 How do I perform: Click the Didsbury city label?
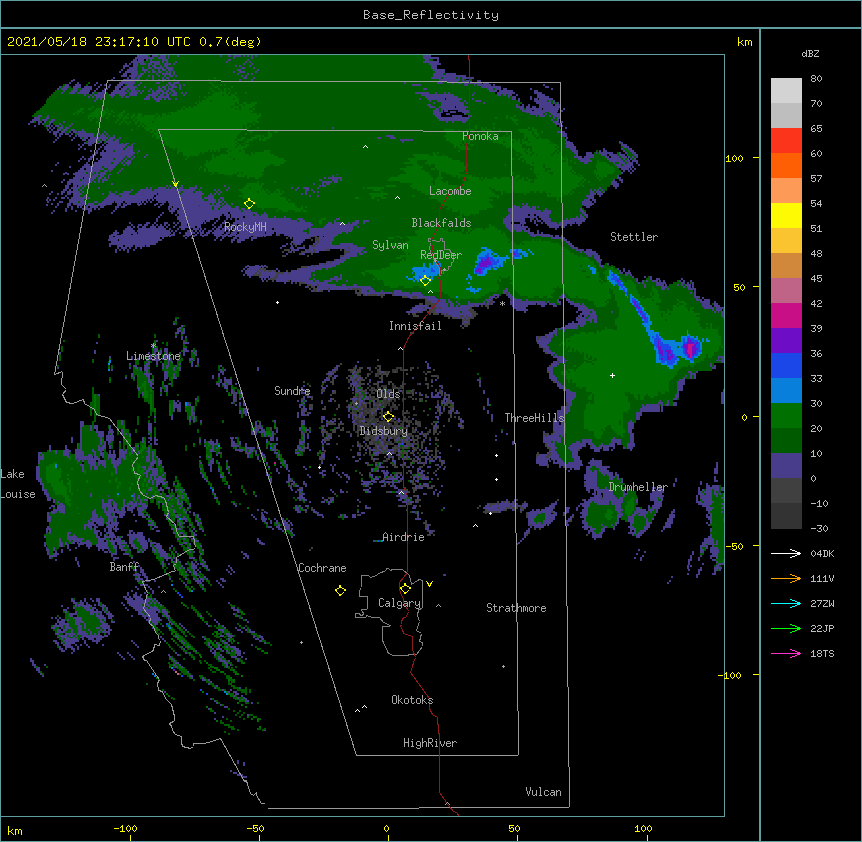coord(383,431)
